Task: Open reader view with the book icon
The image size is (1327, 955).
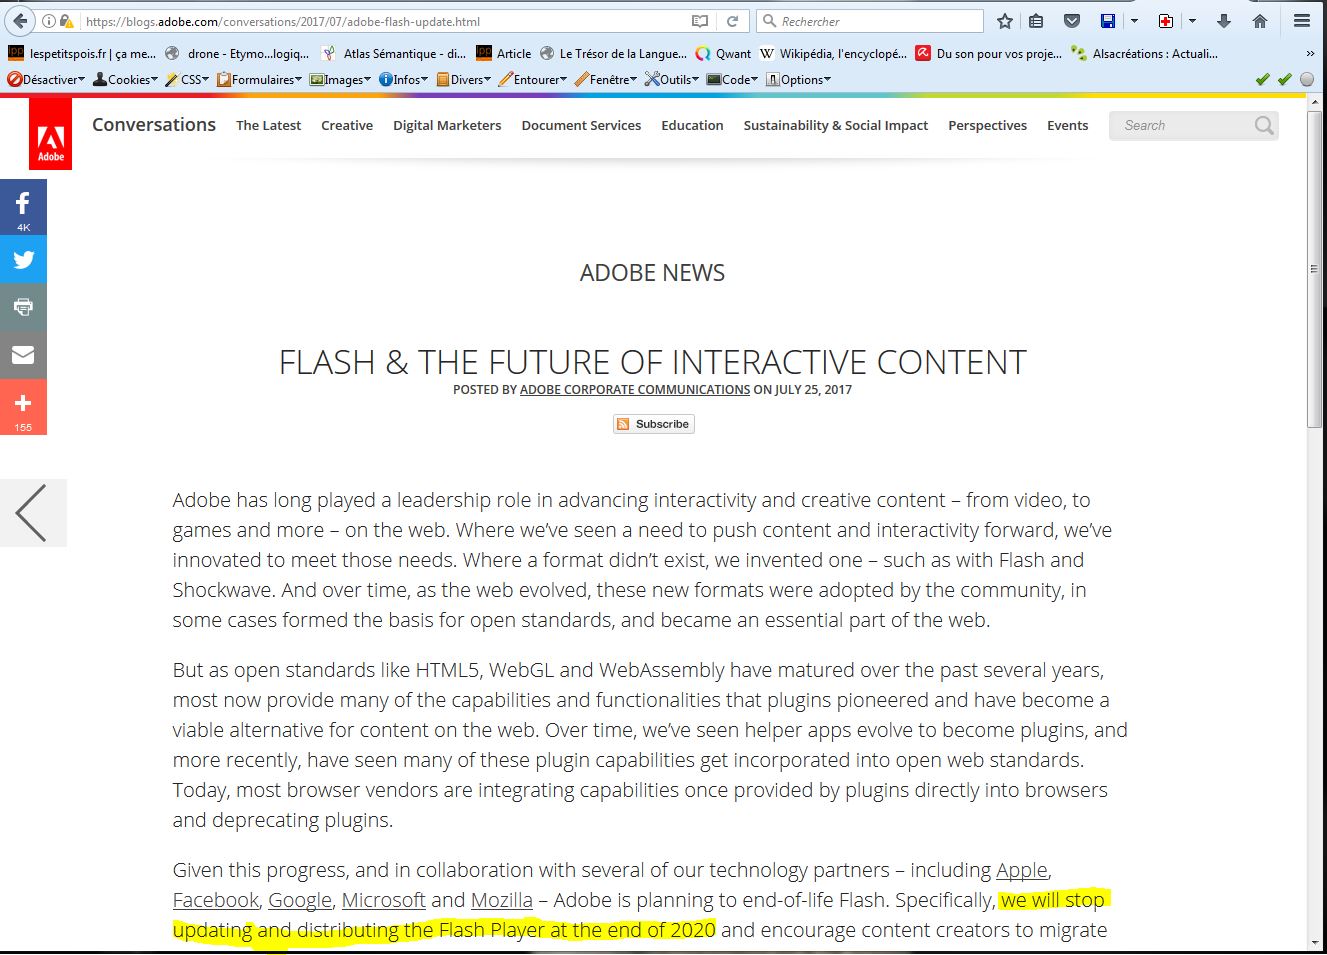Action: pyautogui.click(x=700, y=21)
